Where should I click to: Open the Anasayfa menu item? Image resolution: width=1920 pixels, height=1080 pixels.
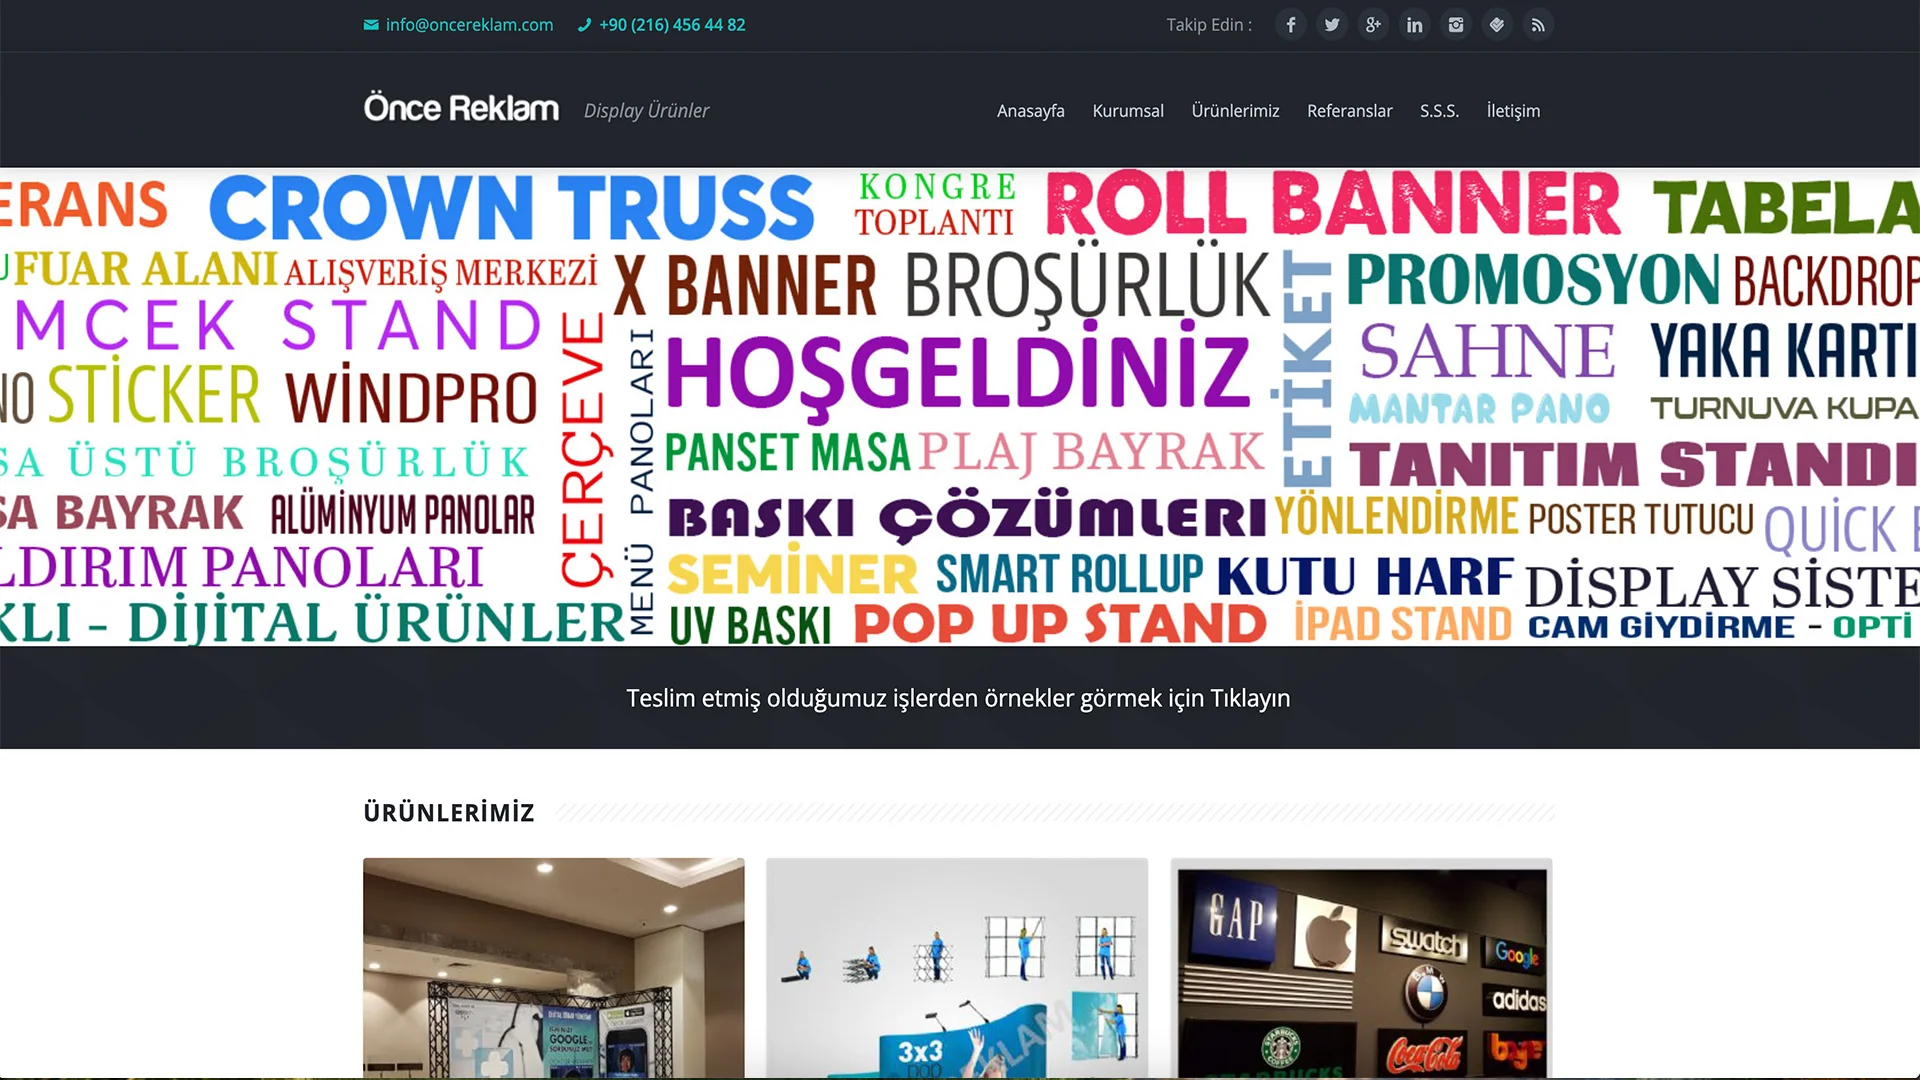coord(1030,111)
